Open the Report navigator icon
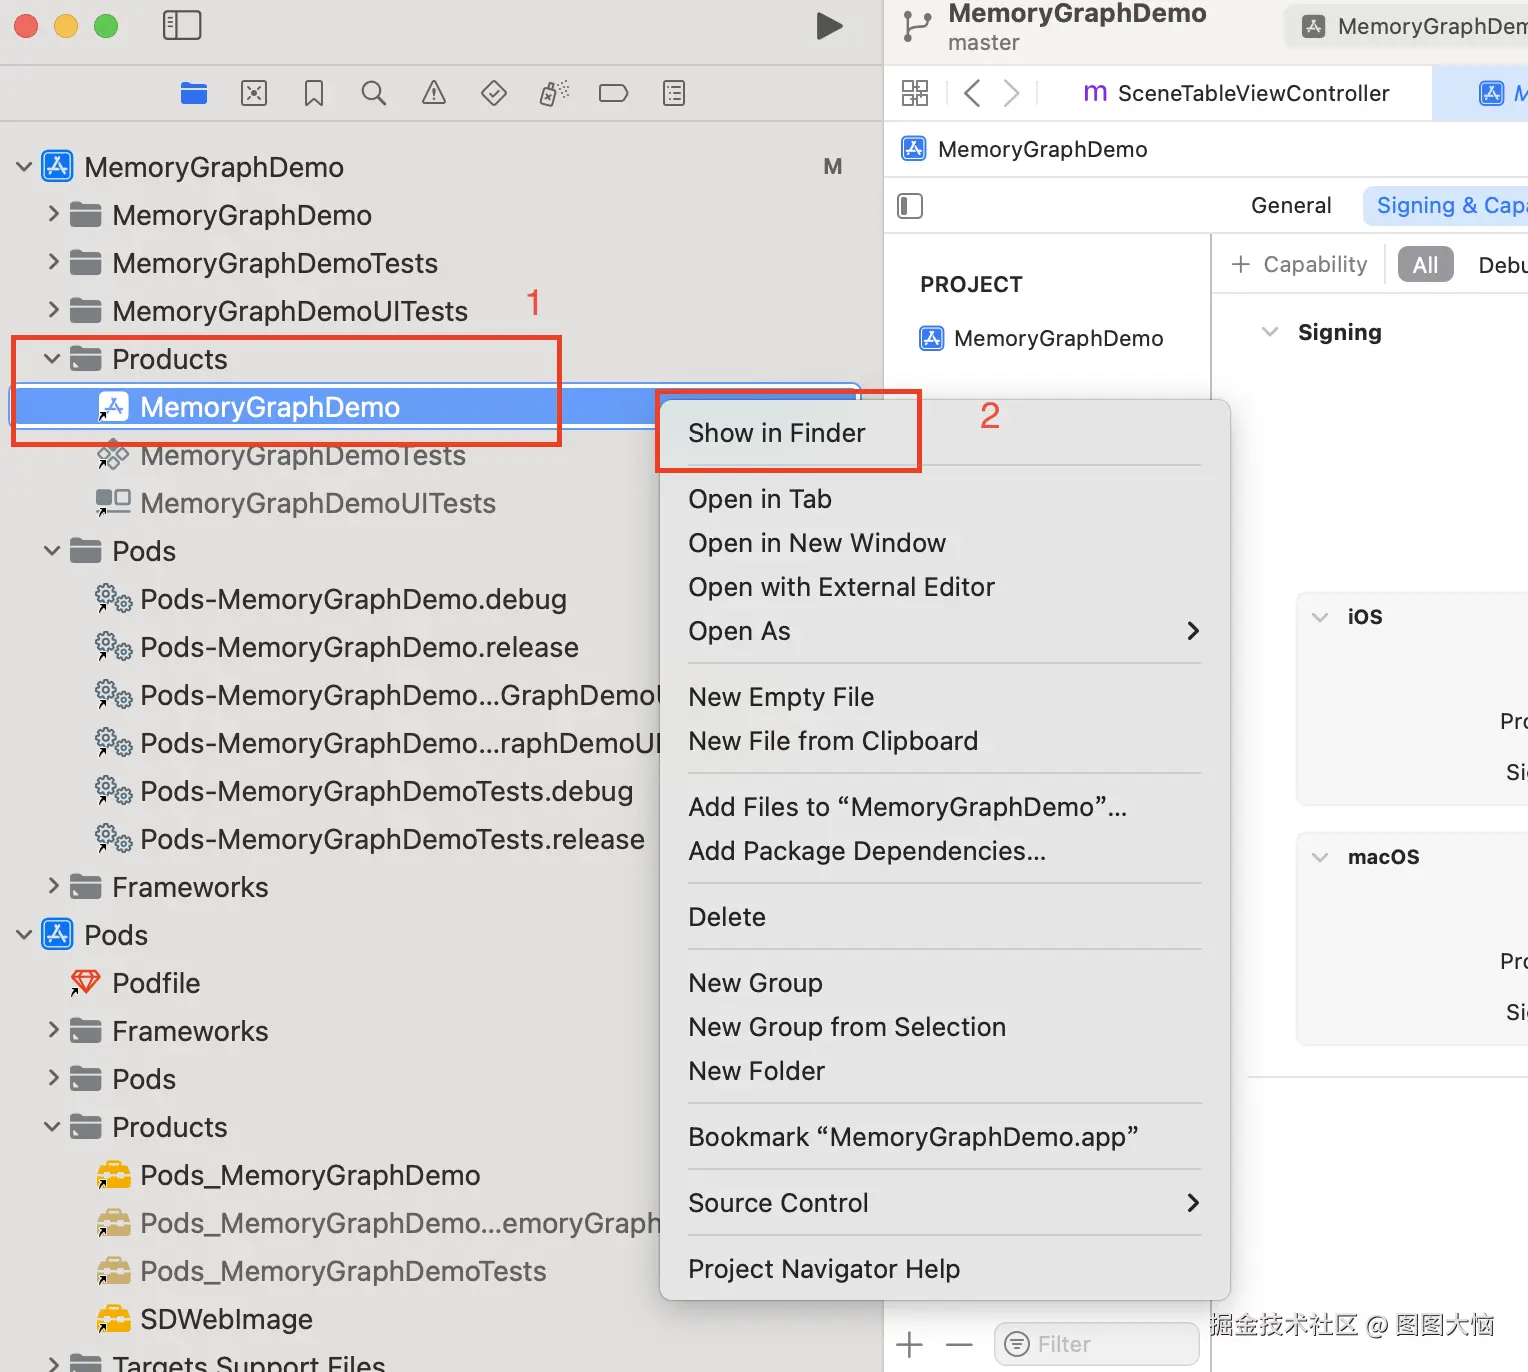1528x1372 pixels. pyautogui.click(x=674, y=93)
